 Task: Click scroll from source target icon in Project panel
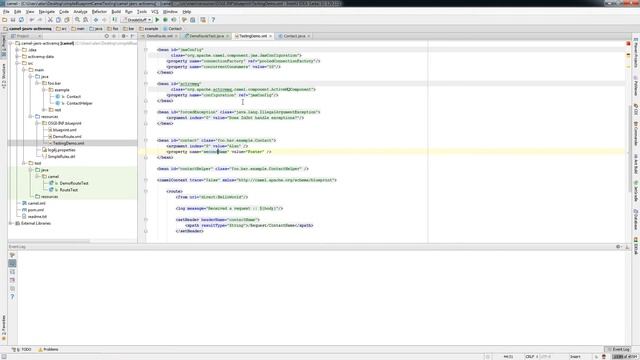(107, 36)
